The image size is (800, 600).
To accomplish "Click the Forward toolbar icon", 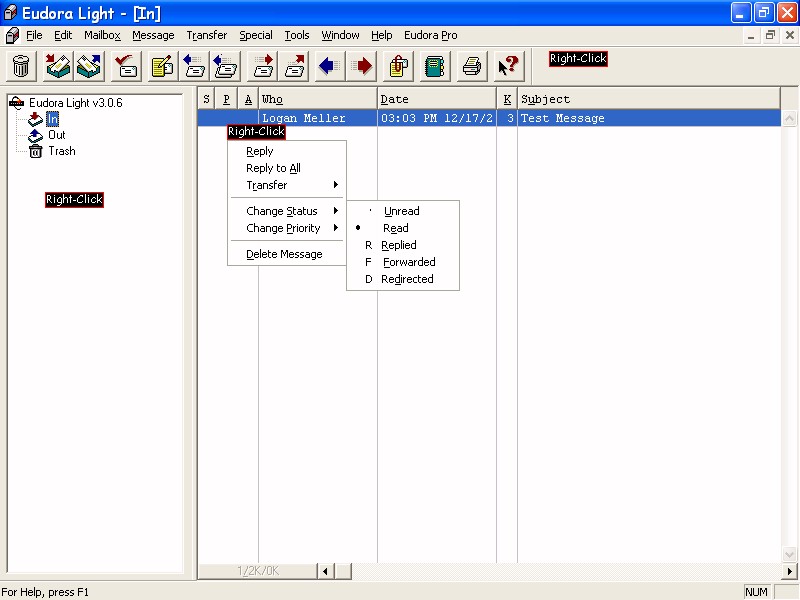I will tap(262, 66).
